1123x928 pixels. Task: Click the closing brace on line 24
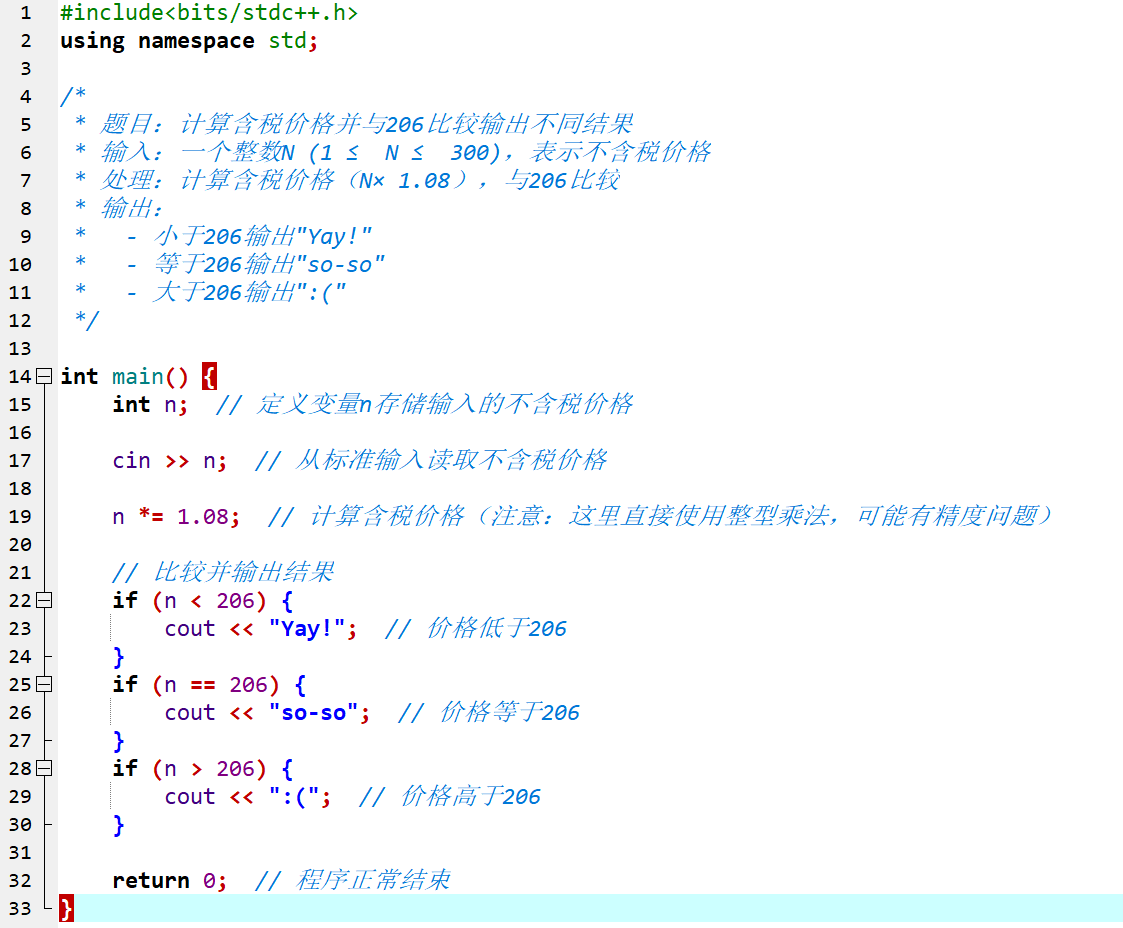click(119, 657)
